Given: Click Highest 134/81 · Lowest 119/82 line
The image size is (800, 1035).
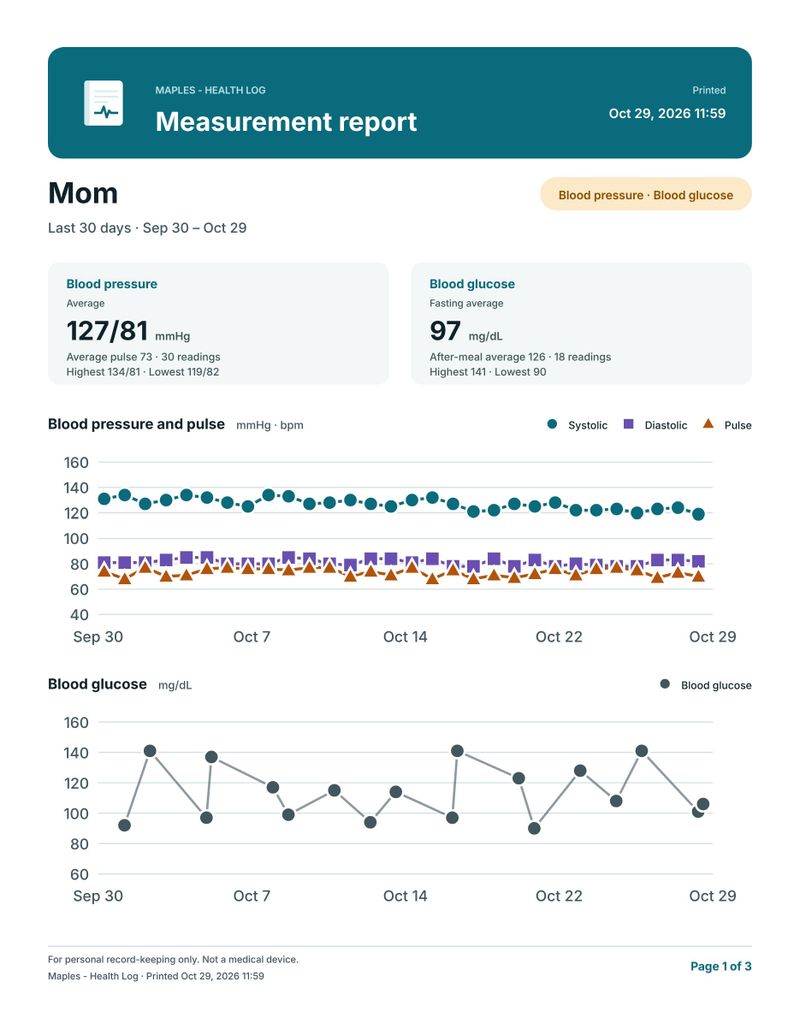Looking at the screenshot, I should [143, 372].
